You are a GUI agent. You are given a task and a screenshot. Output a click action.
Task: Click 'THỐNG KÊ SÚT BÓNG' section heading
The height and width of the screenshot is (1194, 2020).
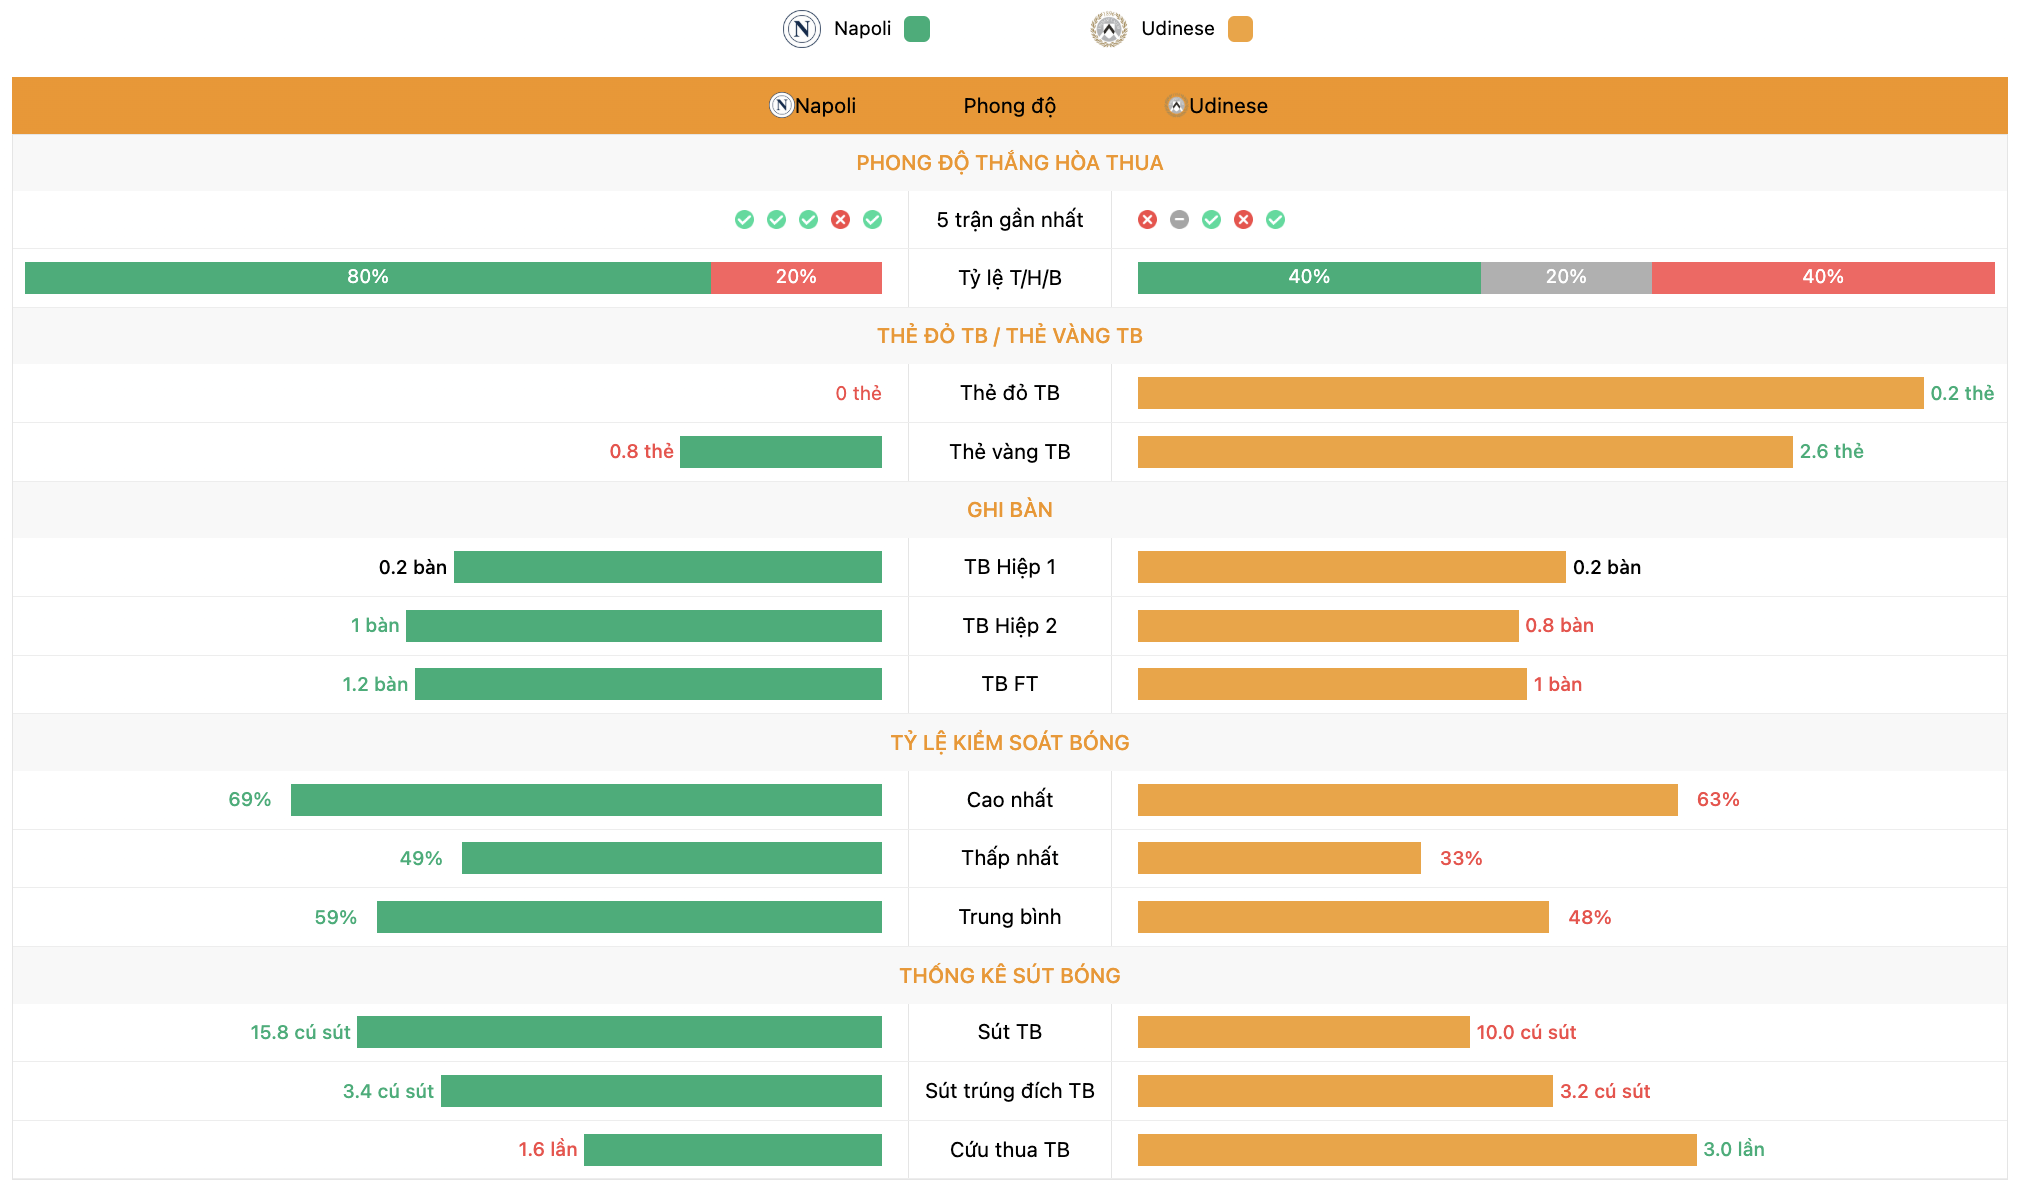pos(1009,976)
